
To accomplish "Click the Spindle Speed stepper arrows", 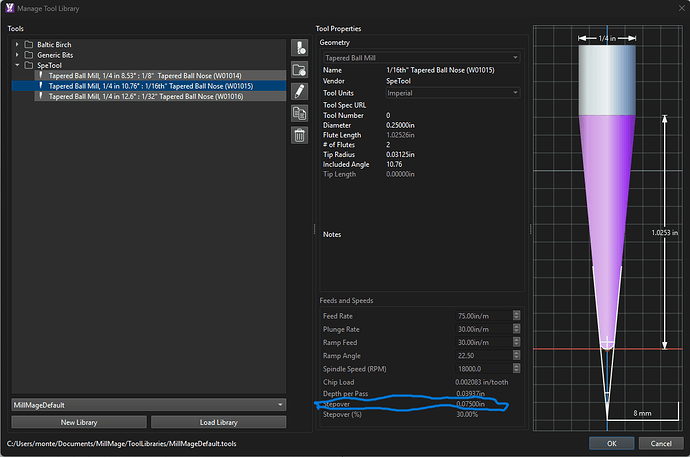I will (517, 369).
